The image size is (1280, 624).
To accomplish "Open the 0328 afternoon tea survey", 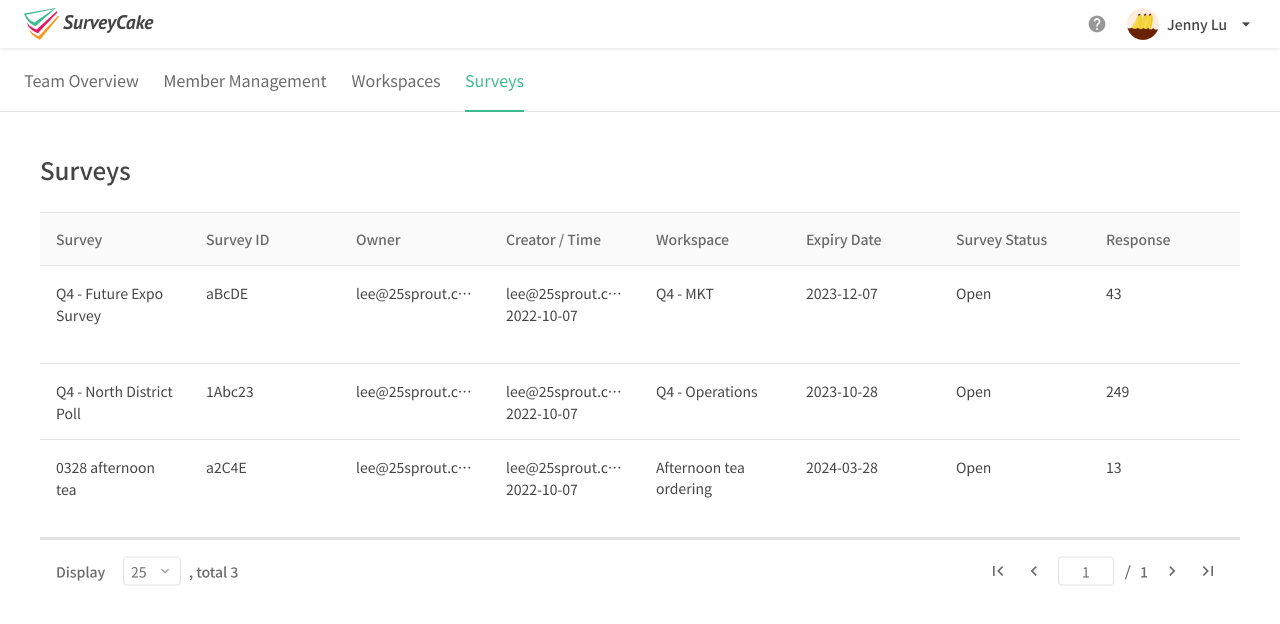I will 106,478.
